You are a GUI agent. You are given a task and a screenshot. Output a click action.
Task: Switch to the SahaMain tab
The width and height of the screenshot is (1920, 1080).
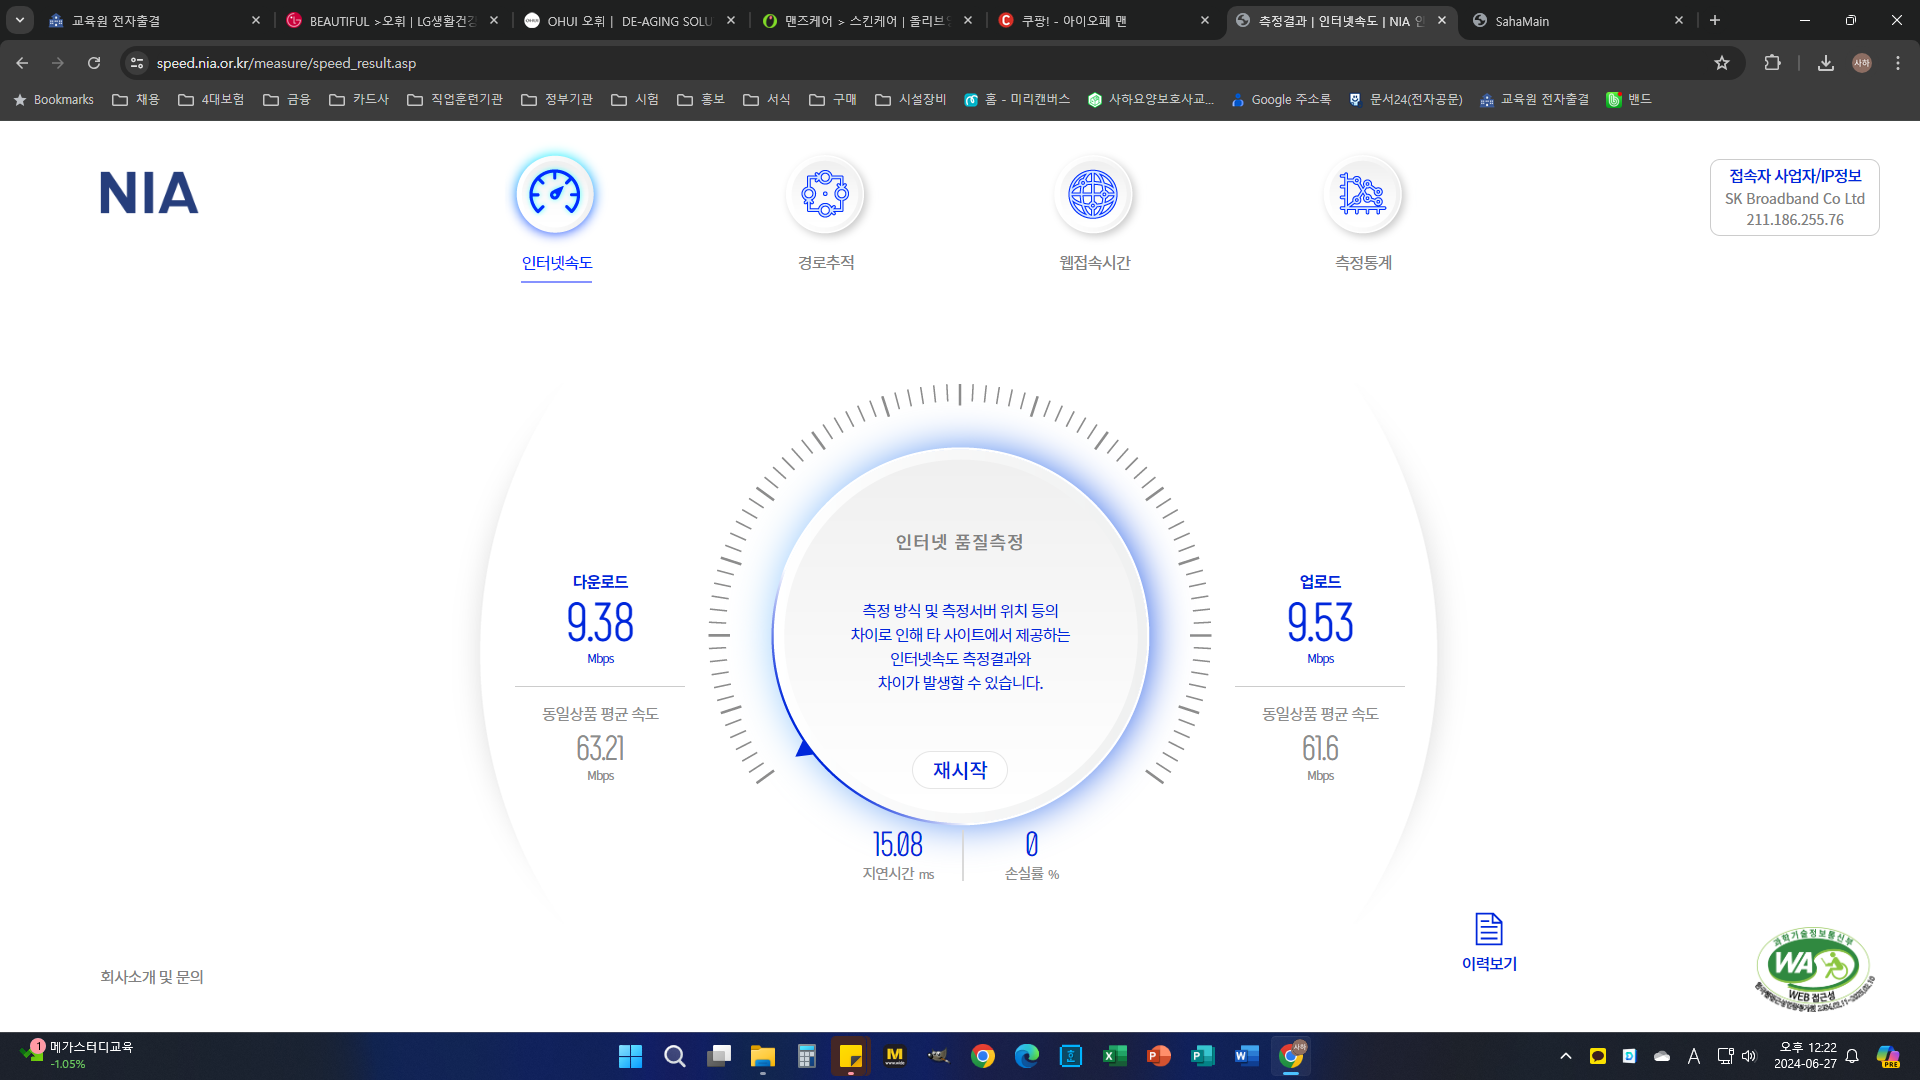[1578, 21]
